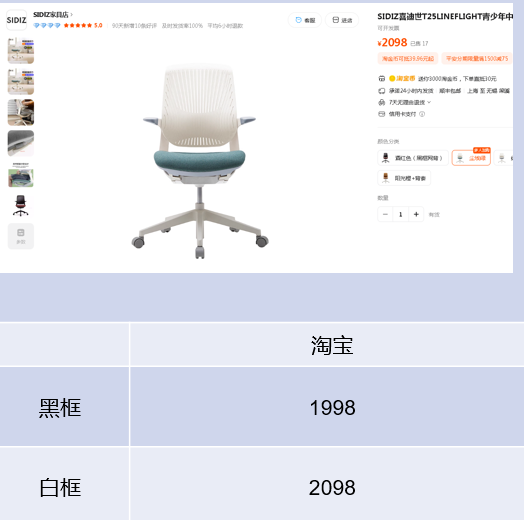Click the quantity input field

point(401,214)
